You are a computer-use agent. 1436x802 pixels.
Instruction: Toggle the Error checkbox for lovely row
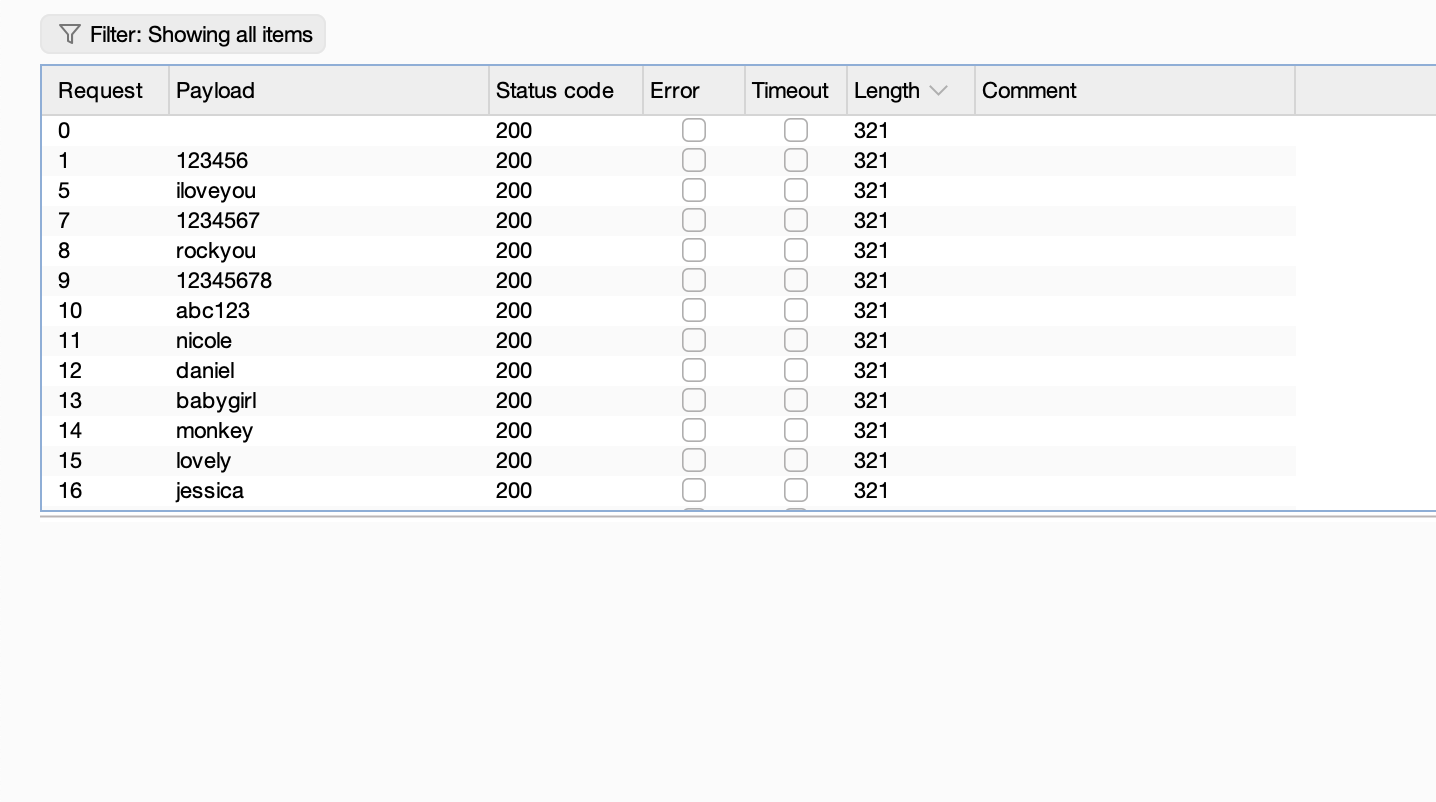click(x=693, y=460)
